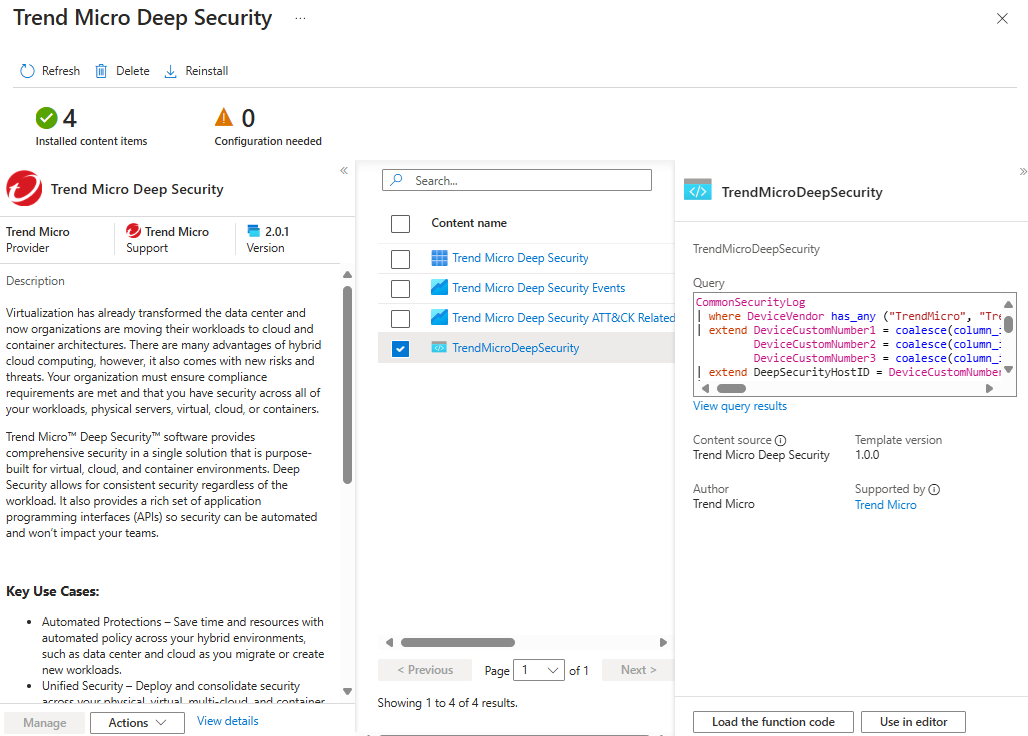The image size is (1028, 736).
Task: Click the View query results link
Action: coord(740,406)
